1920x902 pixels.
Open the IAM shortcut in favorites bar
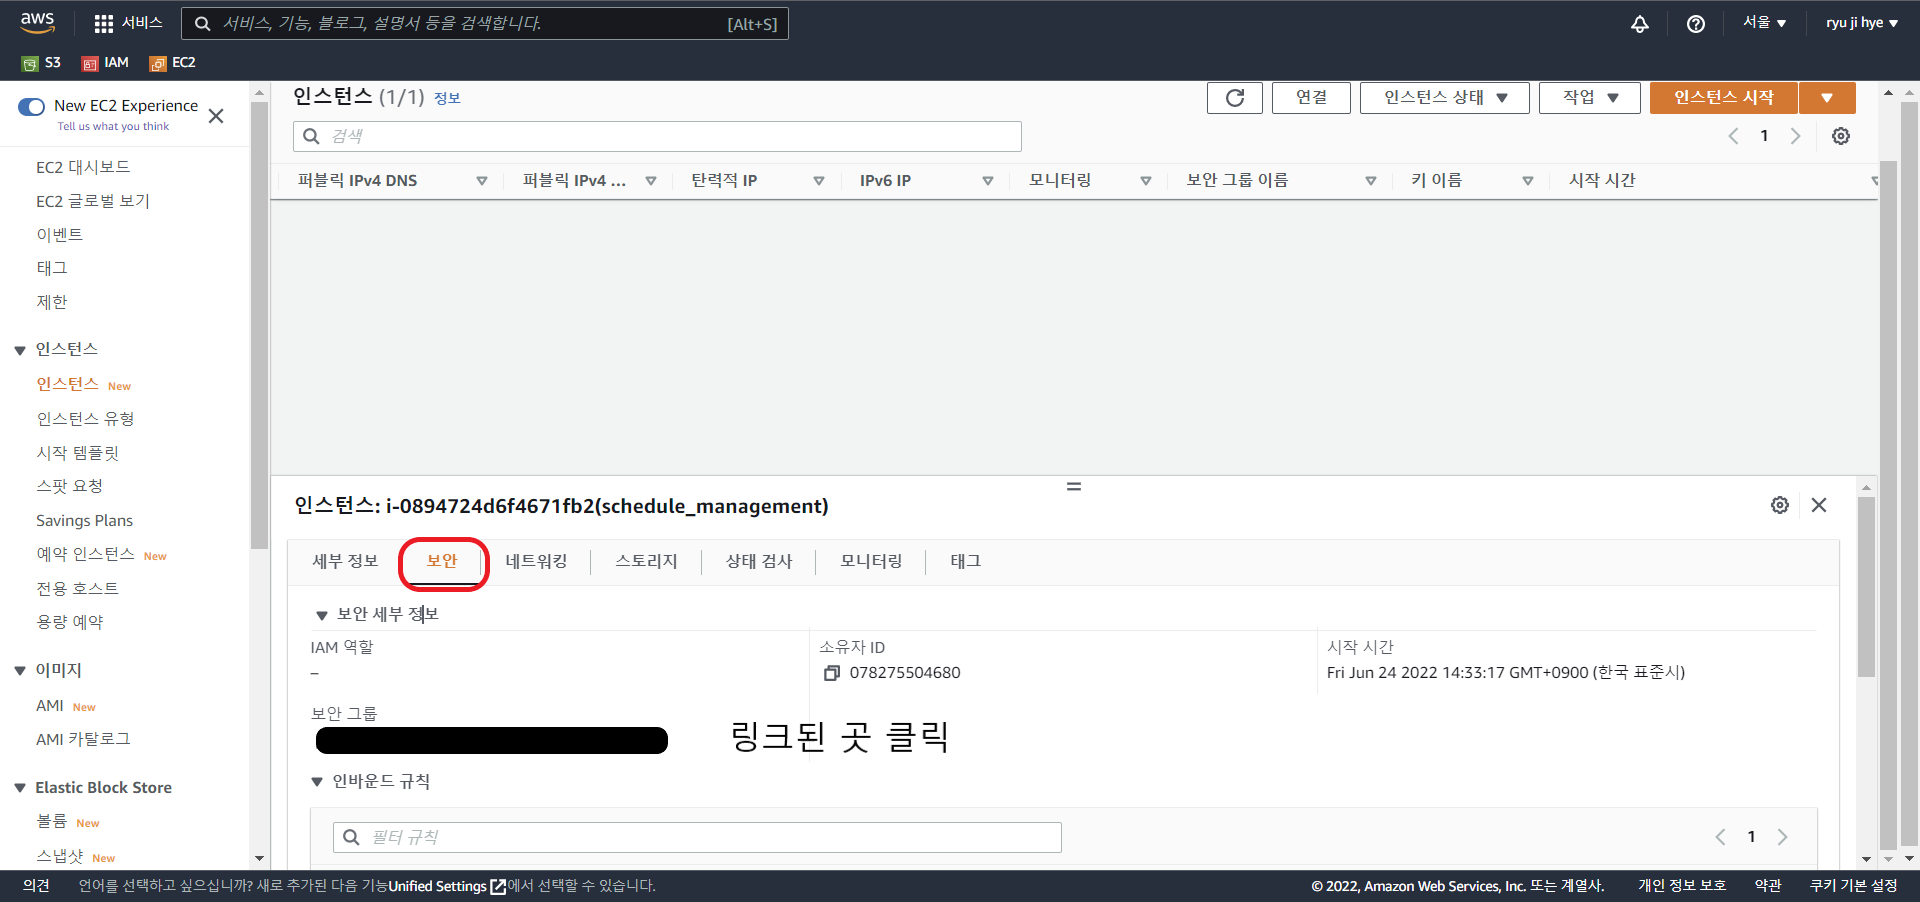click(x=106, y=63)
